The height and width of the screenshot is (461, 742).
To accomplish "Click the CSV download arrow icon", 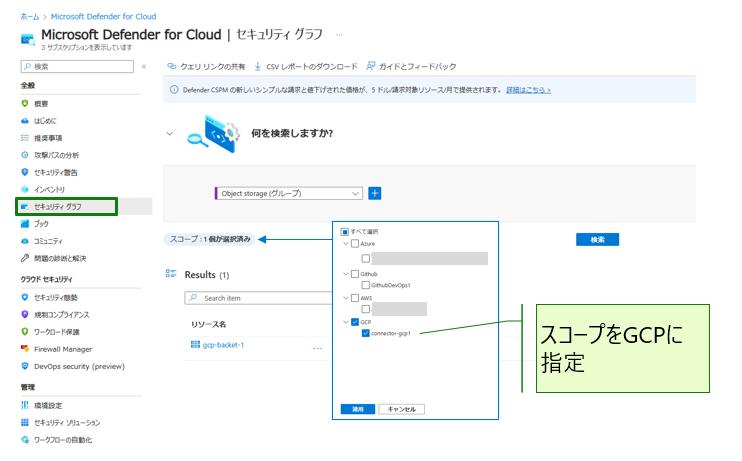I will pos(257,66).
